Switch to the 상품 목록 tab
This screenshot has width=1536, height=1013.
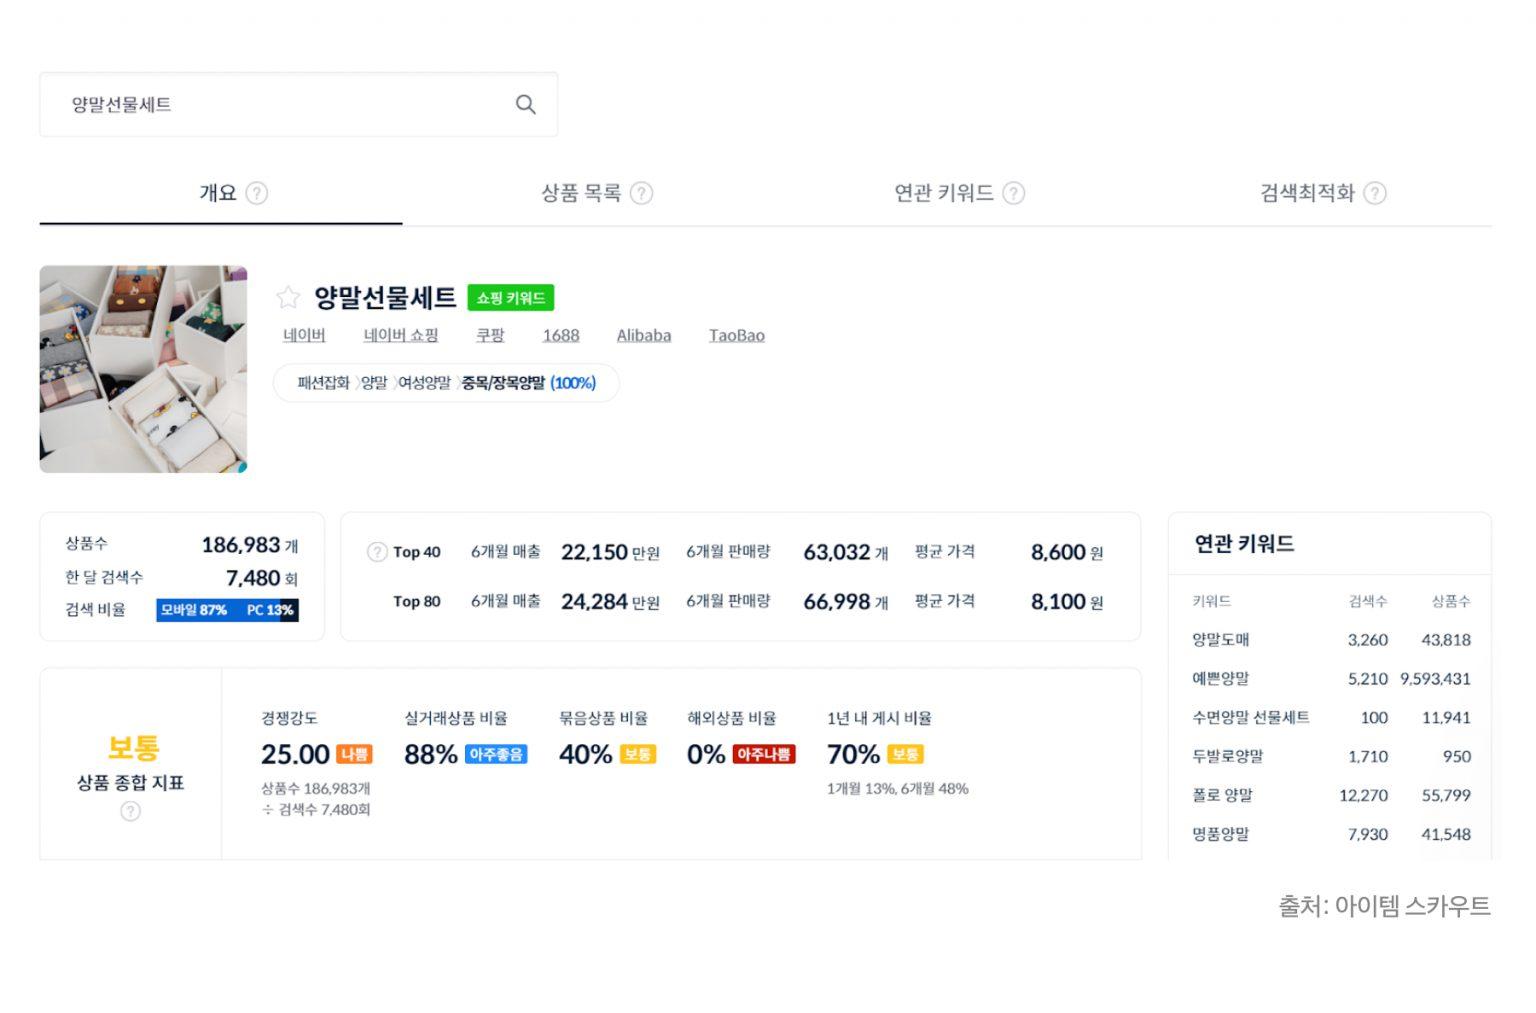coord(581,193)
